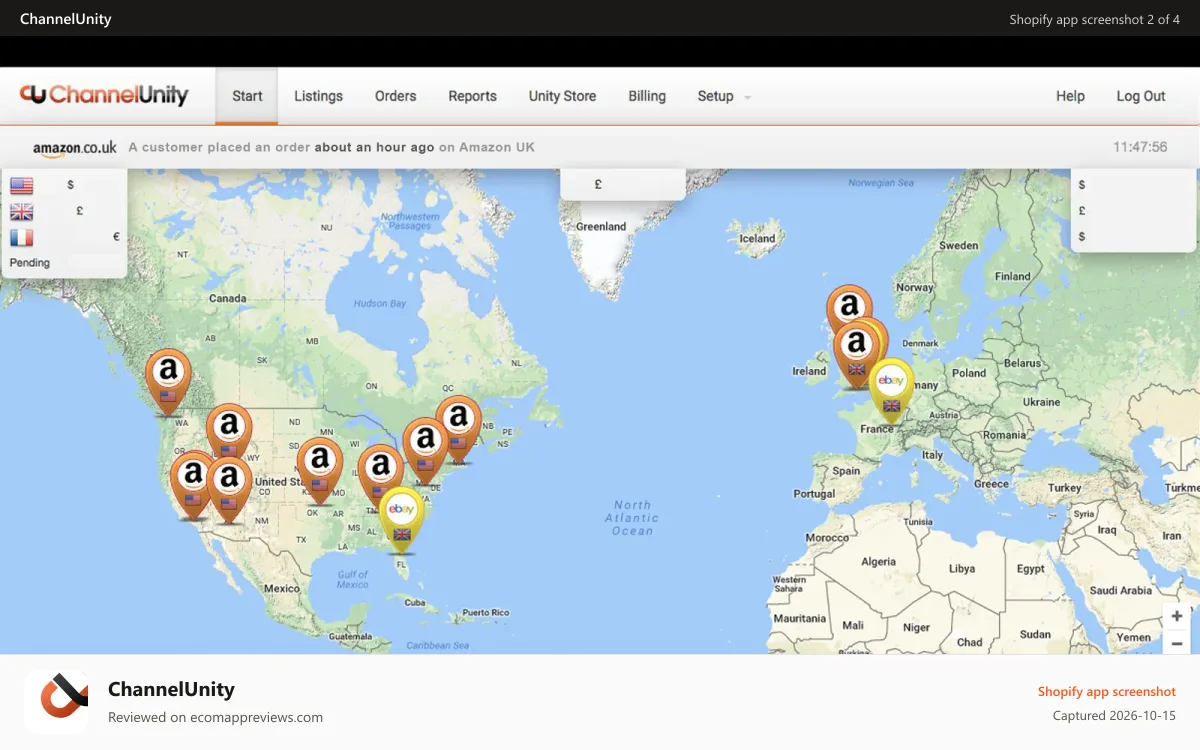The image size is (1200, 750).
Task: Click the UK flag icon in currency panel
Action: pos(21,211)
